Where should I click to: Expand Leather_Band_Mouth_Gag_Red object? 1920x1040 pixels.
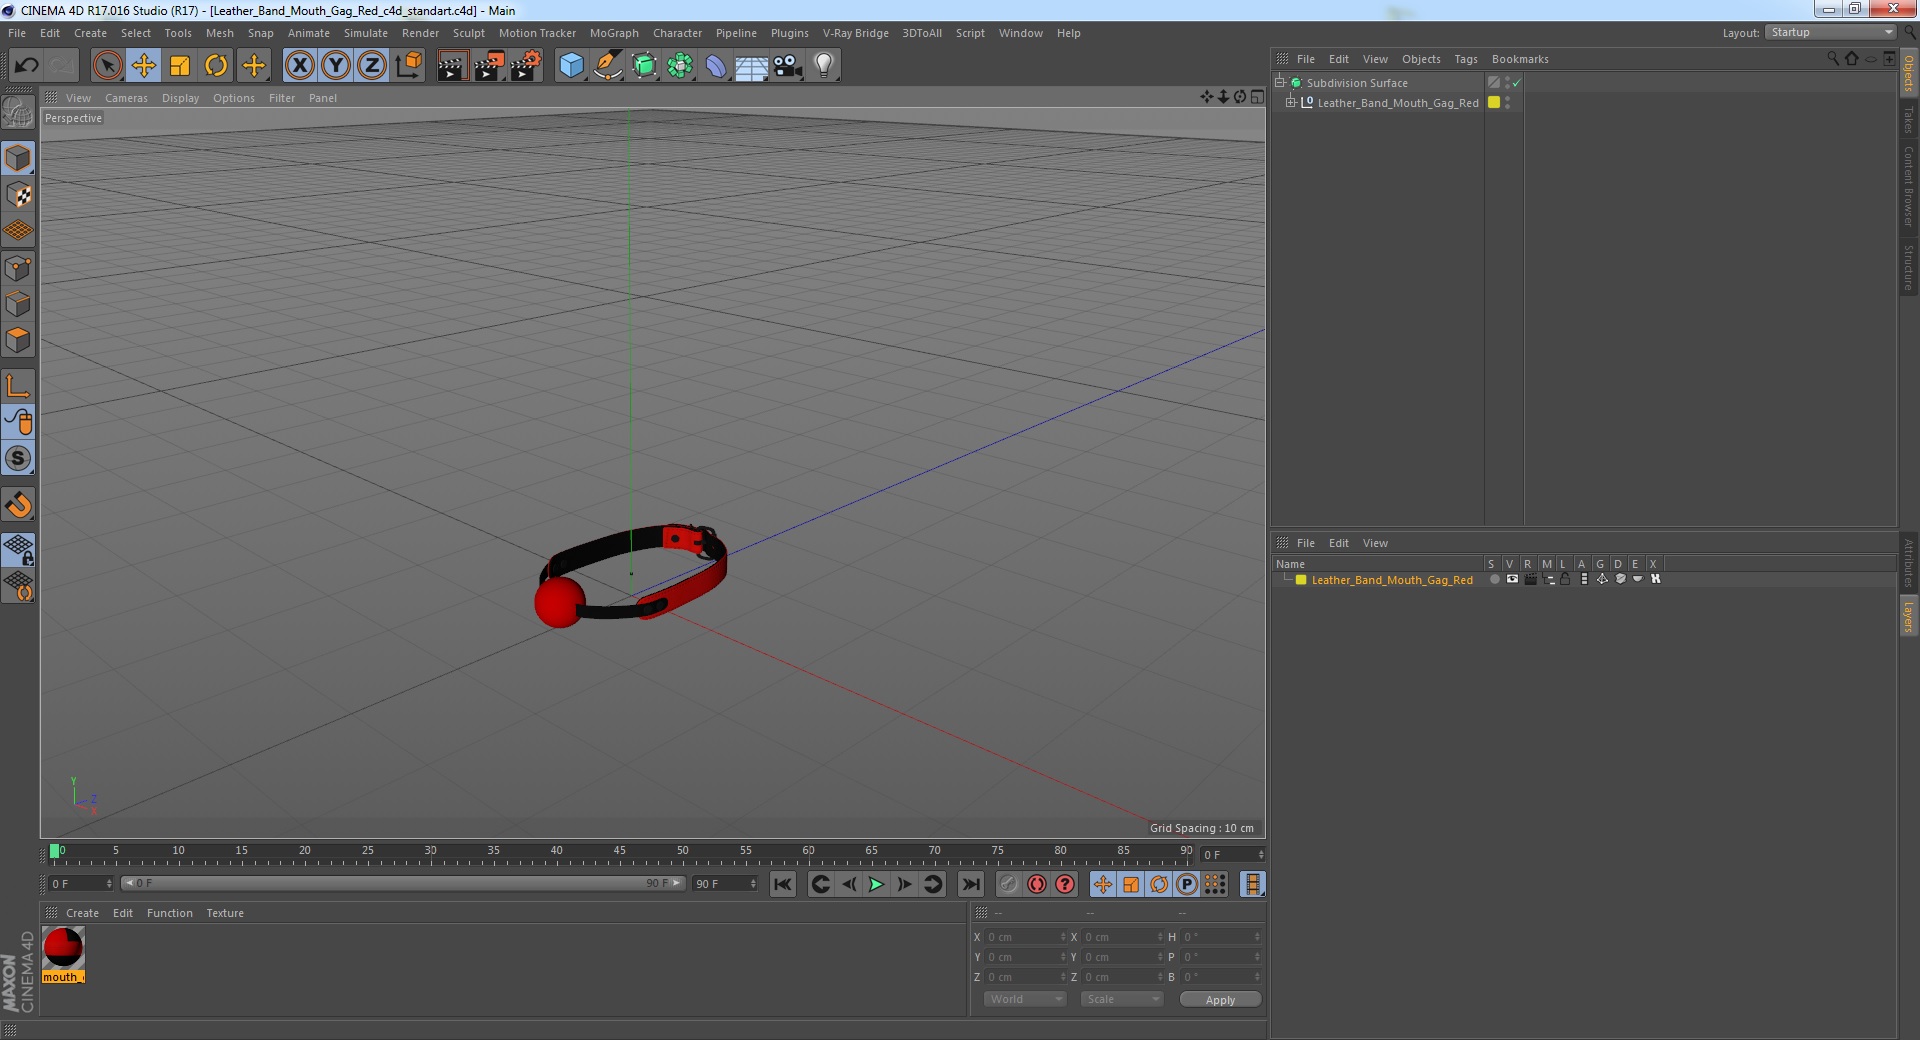1291,103
